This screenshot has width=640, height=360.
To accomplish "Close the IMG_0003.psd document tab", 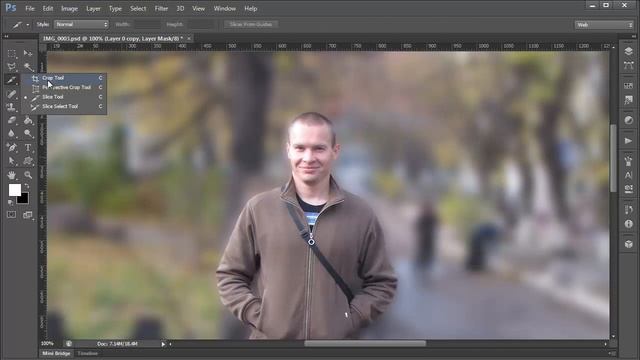I will [189, 38].
